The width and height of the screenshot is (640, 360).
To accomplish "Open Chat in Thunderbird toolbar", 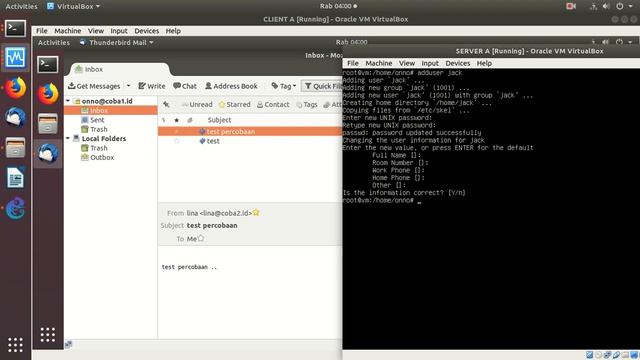I will 185,86.
